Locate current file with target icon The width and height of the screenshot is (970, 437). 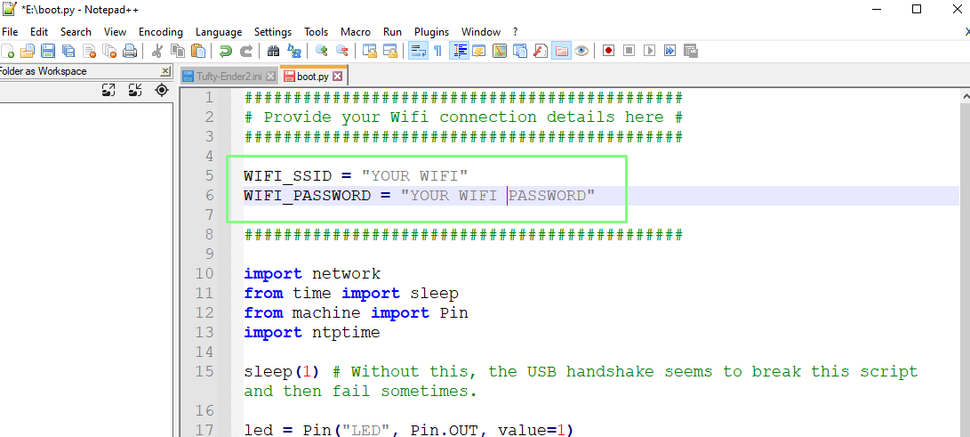161,90
